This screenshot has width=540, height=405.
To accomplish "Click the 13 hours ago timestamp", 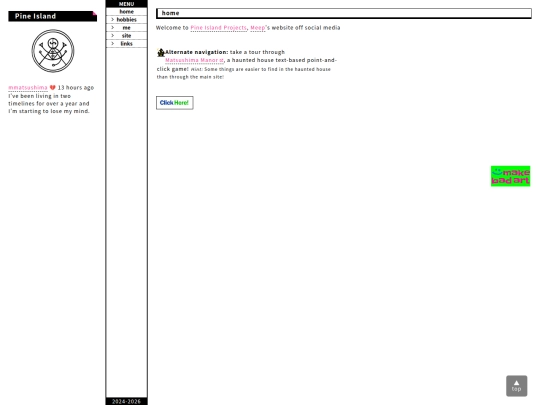I will (x=76, y=87).
